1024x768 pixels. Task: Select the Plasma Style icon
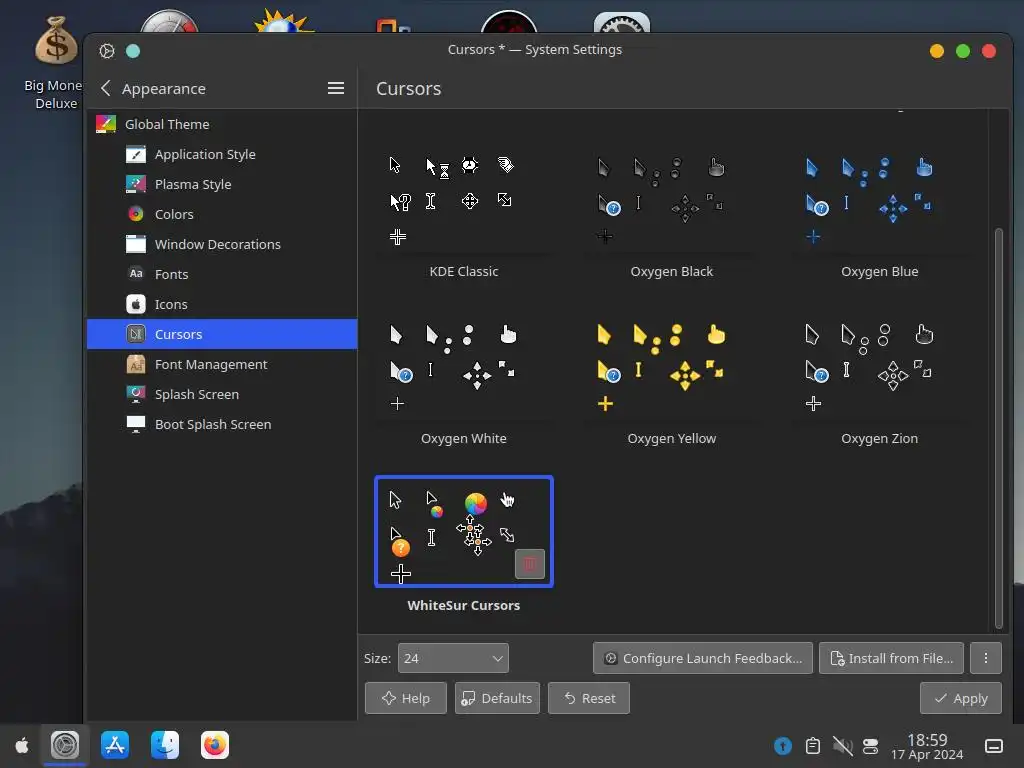pyautogui.click(x=136, y=184)
